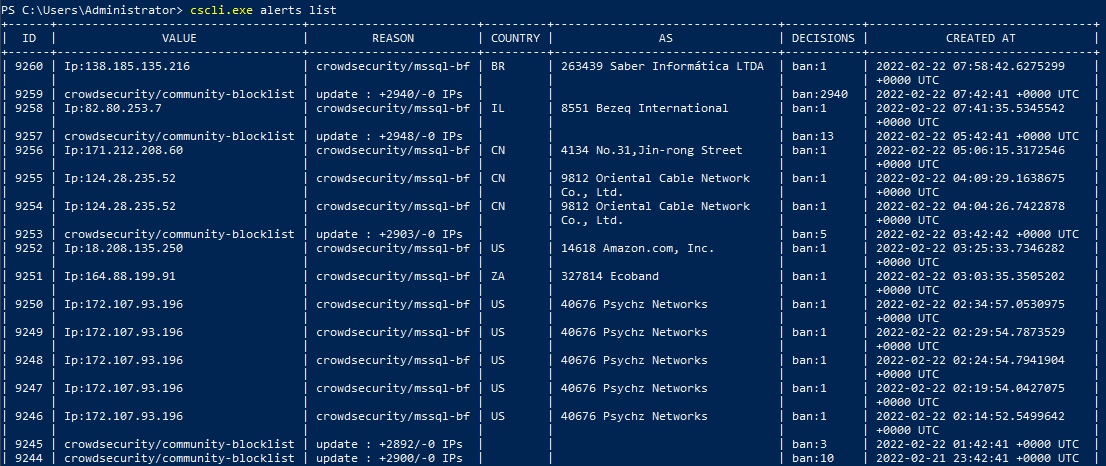Click the AS column header
The width and height of the screenshot is (1106, 466).
click(x=666, y=38)
